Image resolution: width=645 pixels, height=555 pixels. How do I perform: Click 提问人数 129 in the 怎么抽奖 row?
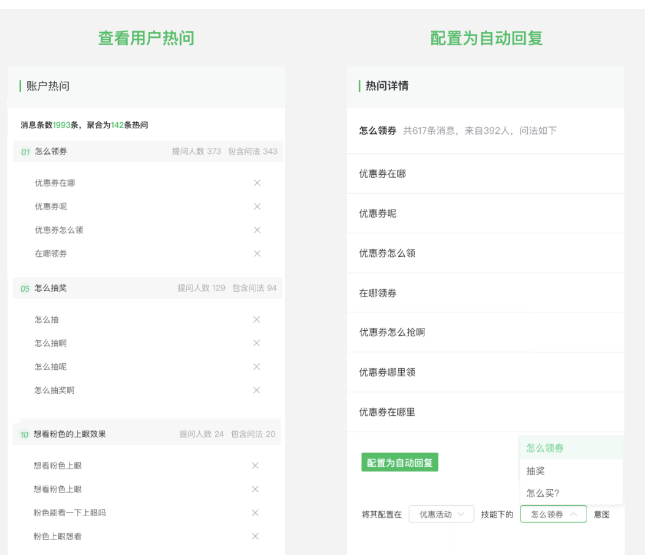click(x=201, y=288)
